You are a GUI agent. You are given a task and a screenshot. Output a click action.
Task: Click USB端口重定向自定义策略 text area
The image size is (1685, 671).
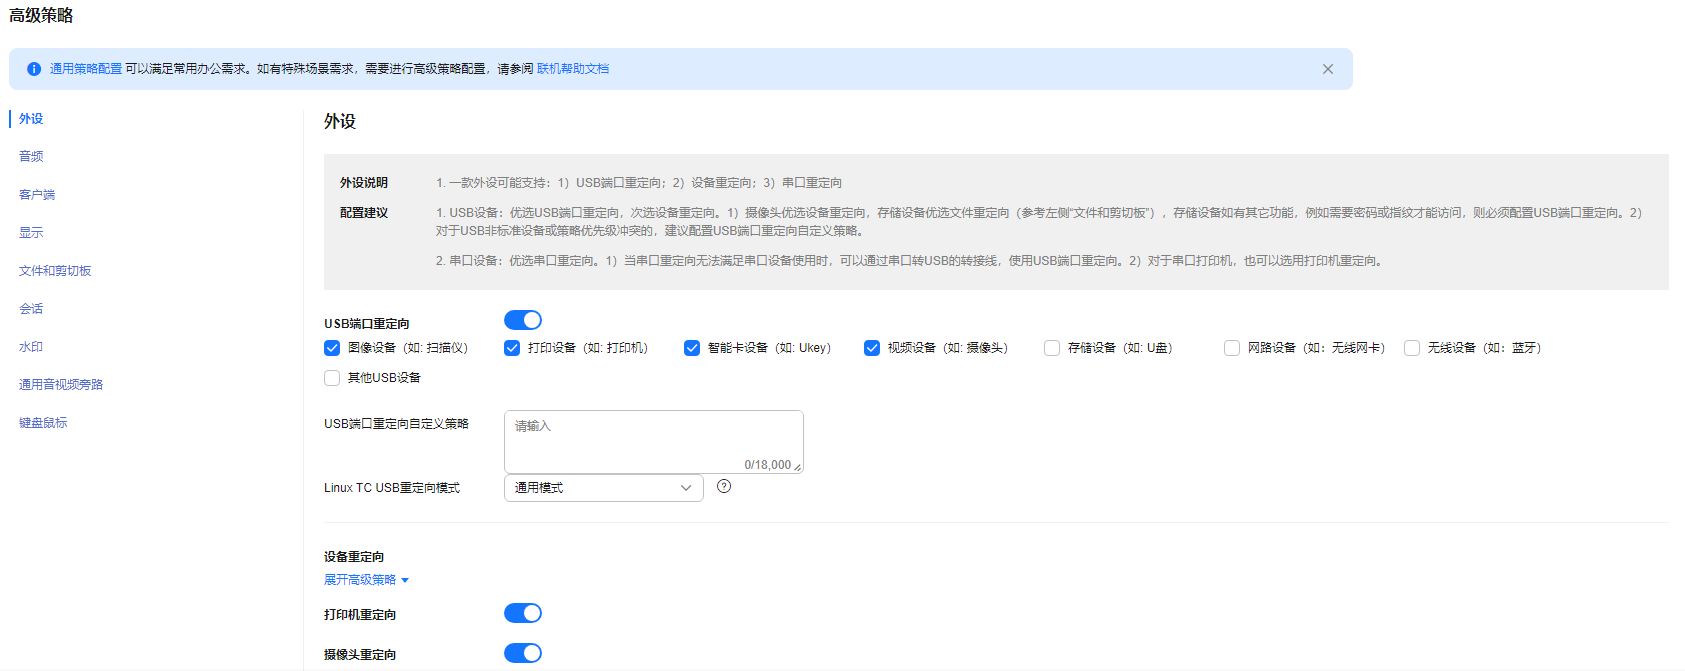(653, 440)
